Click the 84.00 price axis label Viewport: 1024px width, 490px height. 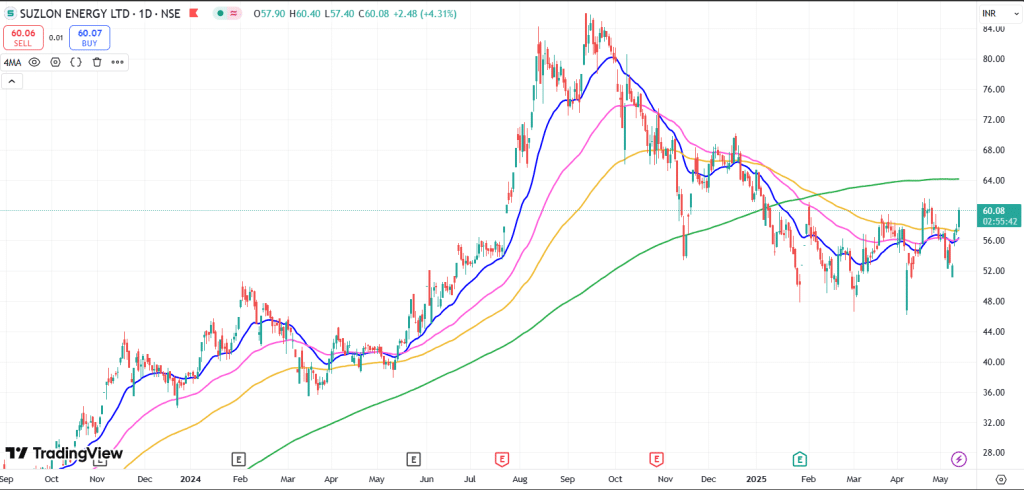[x=993, y=28]
